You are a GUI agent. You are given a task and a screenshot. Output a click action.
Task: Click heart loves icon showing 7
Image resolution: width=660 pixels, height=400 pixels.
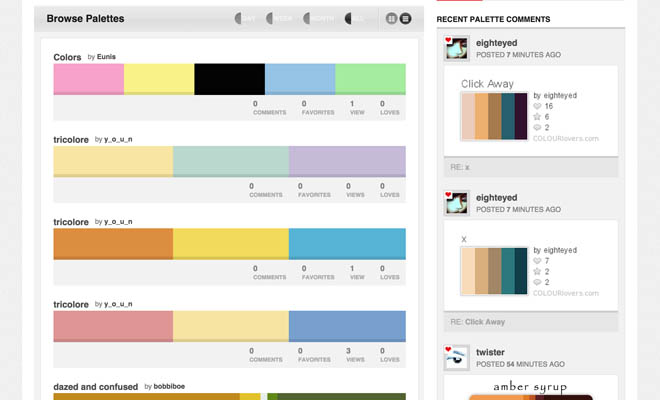[537, 261]
